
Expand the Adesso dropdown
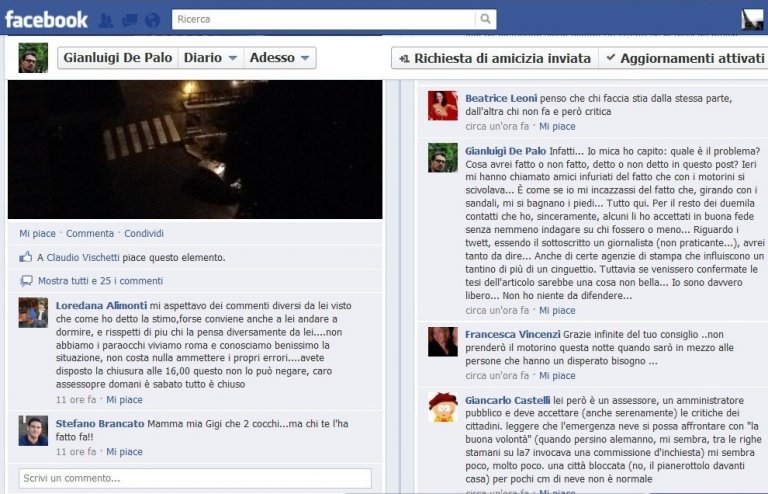point(280,58)
